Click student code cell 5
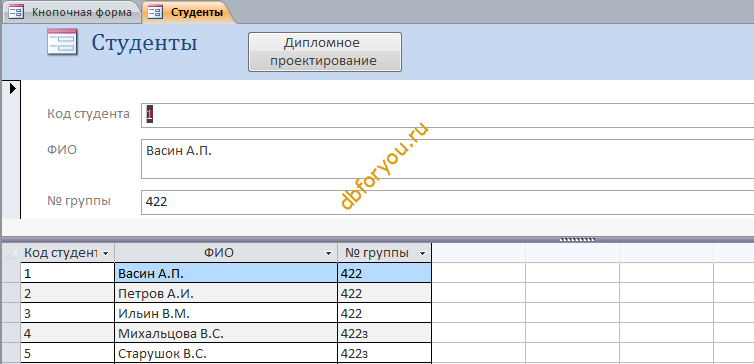Screen dimensions: 754x364 (x=68, y=353)
